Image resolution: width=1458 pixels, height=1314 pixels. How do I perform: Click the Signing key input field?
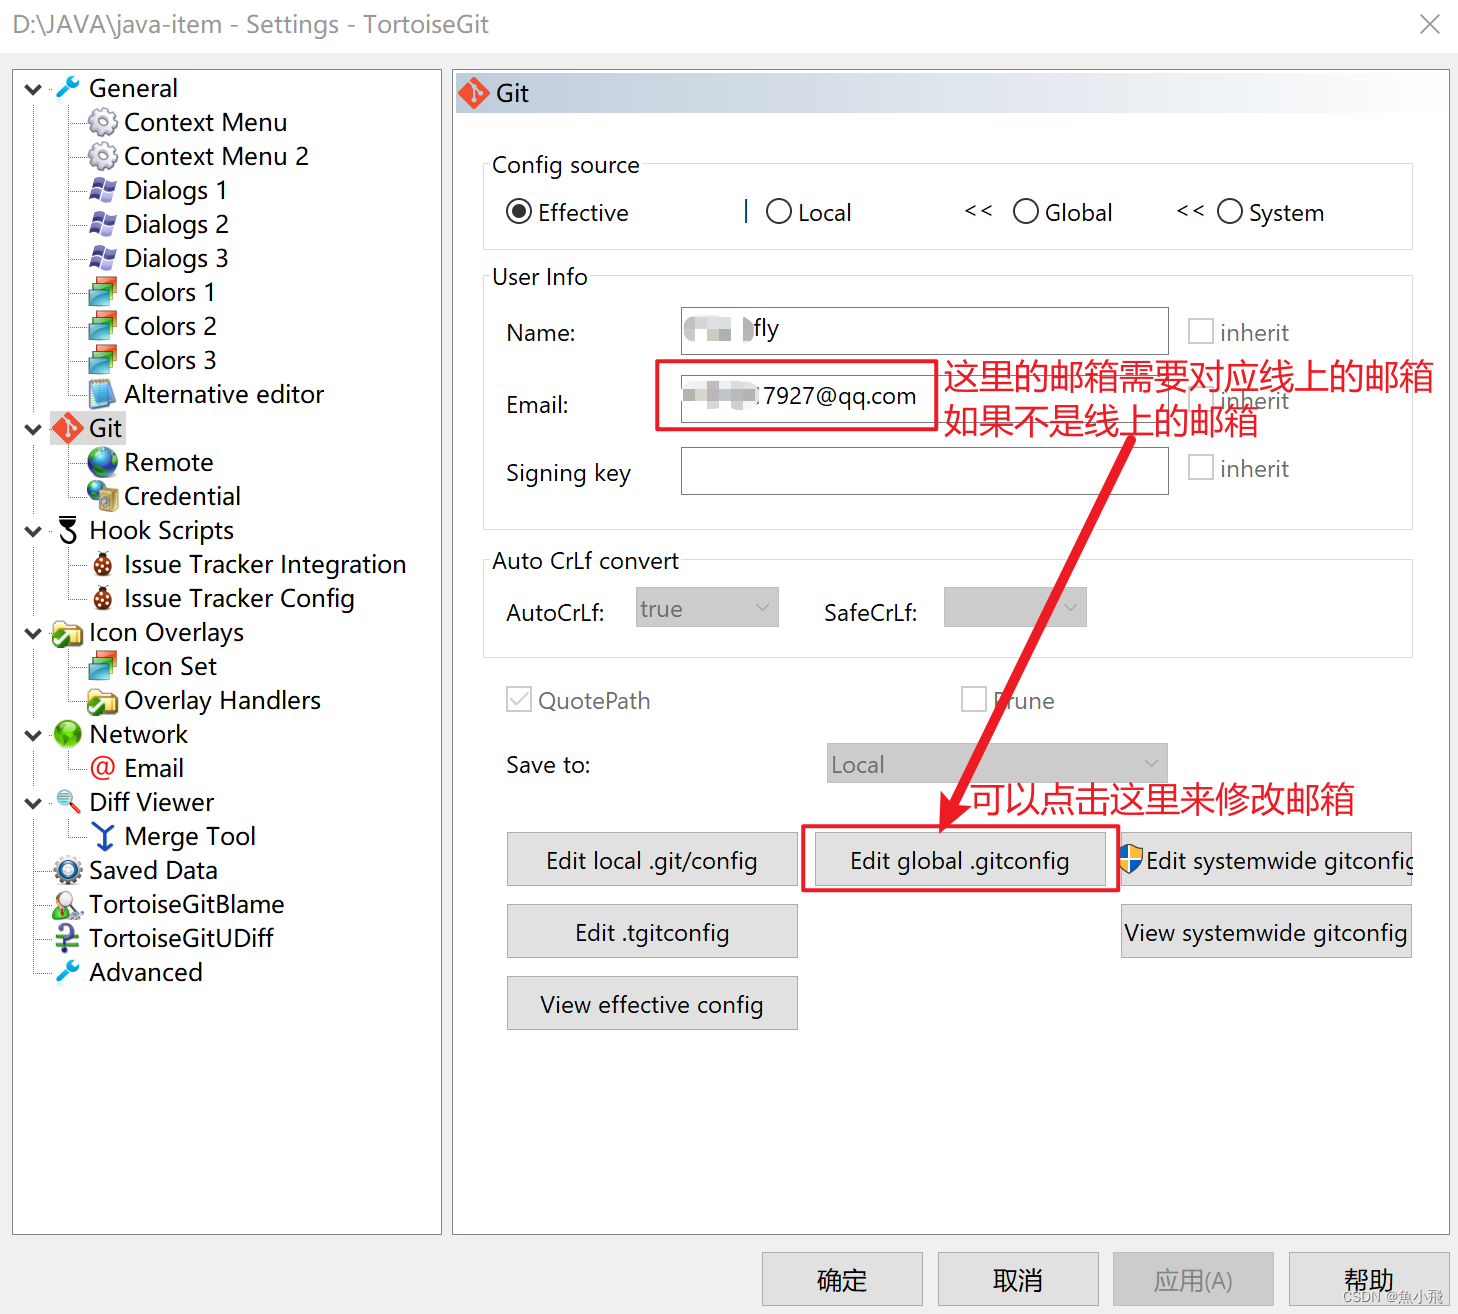click(925, 471)
